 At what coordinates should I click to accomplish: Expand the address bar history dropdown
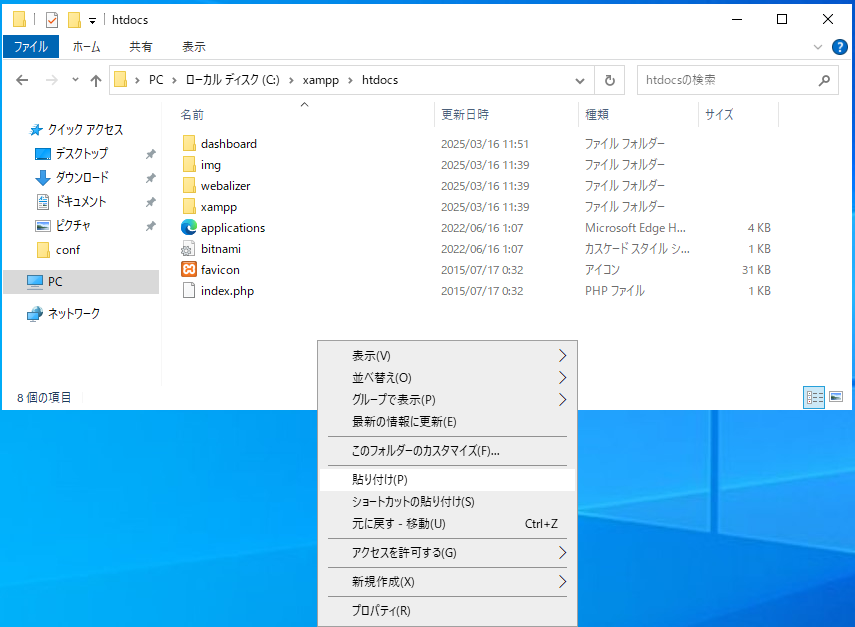(580, 80)
